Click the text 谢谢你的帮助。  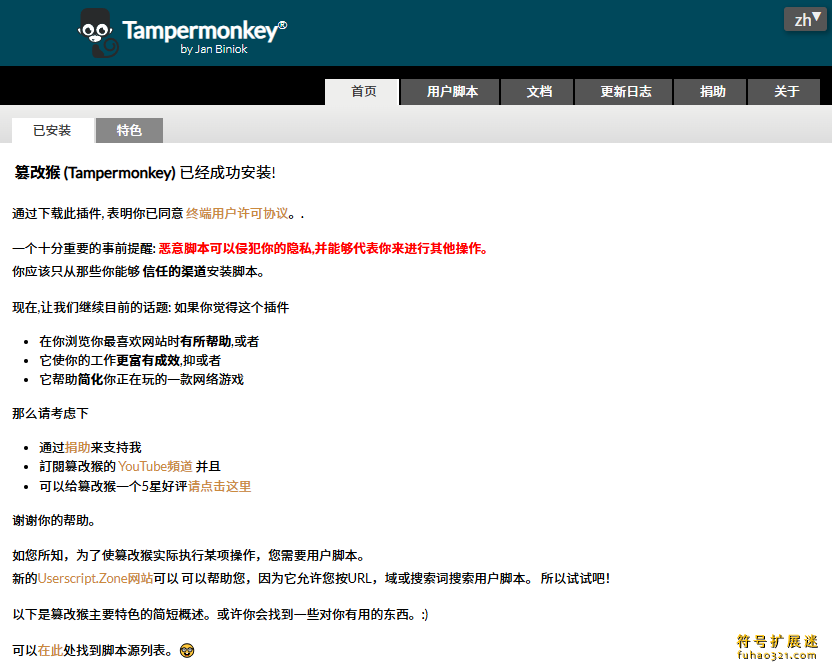[54, 520]
